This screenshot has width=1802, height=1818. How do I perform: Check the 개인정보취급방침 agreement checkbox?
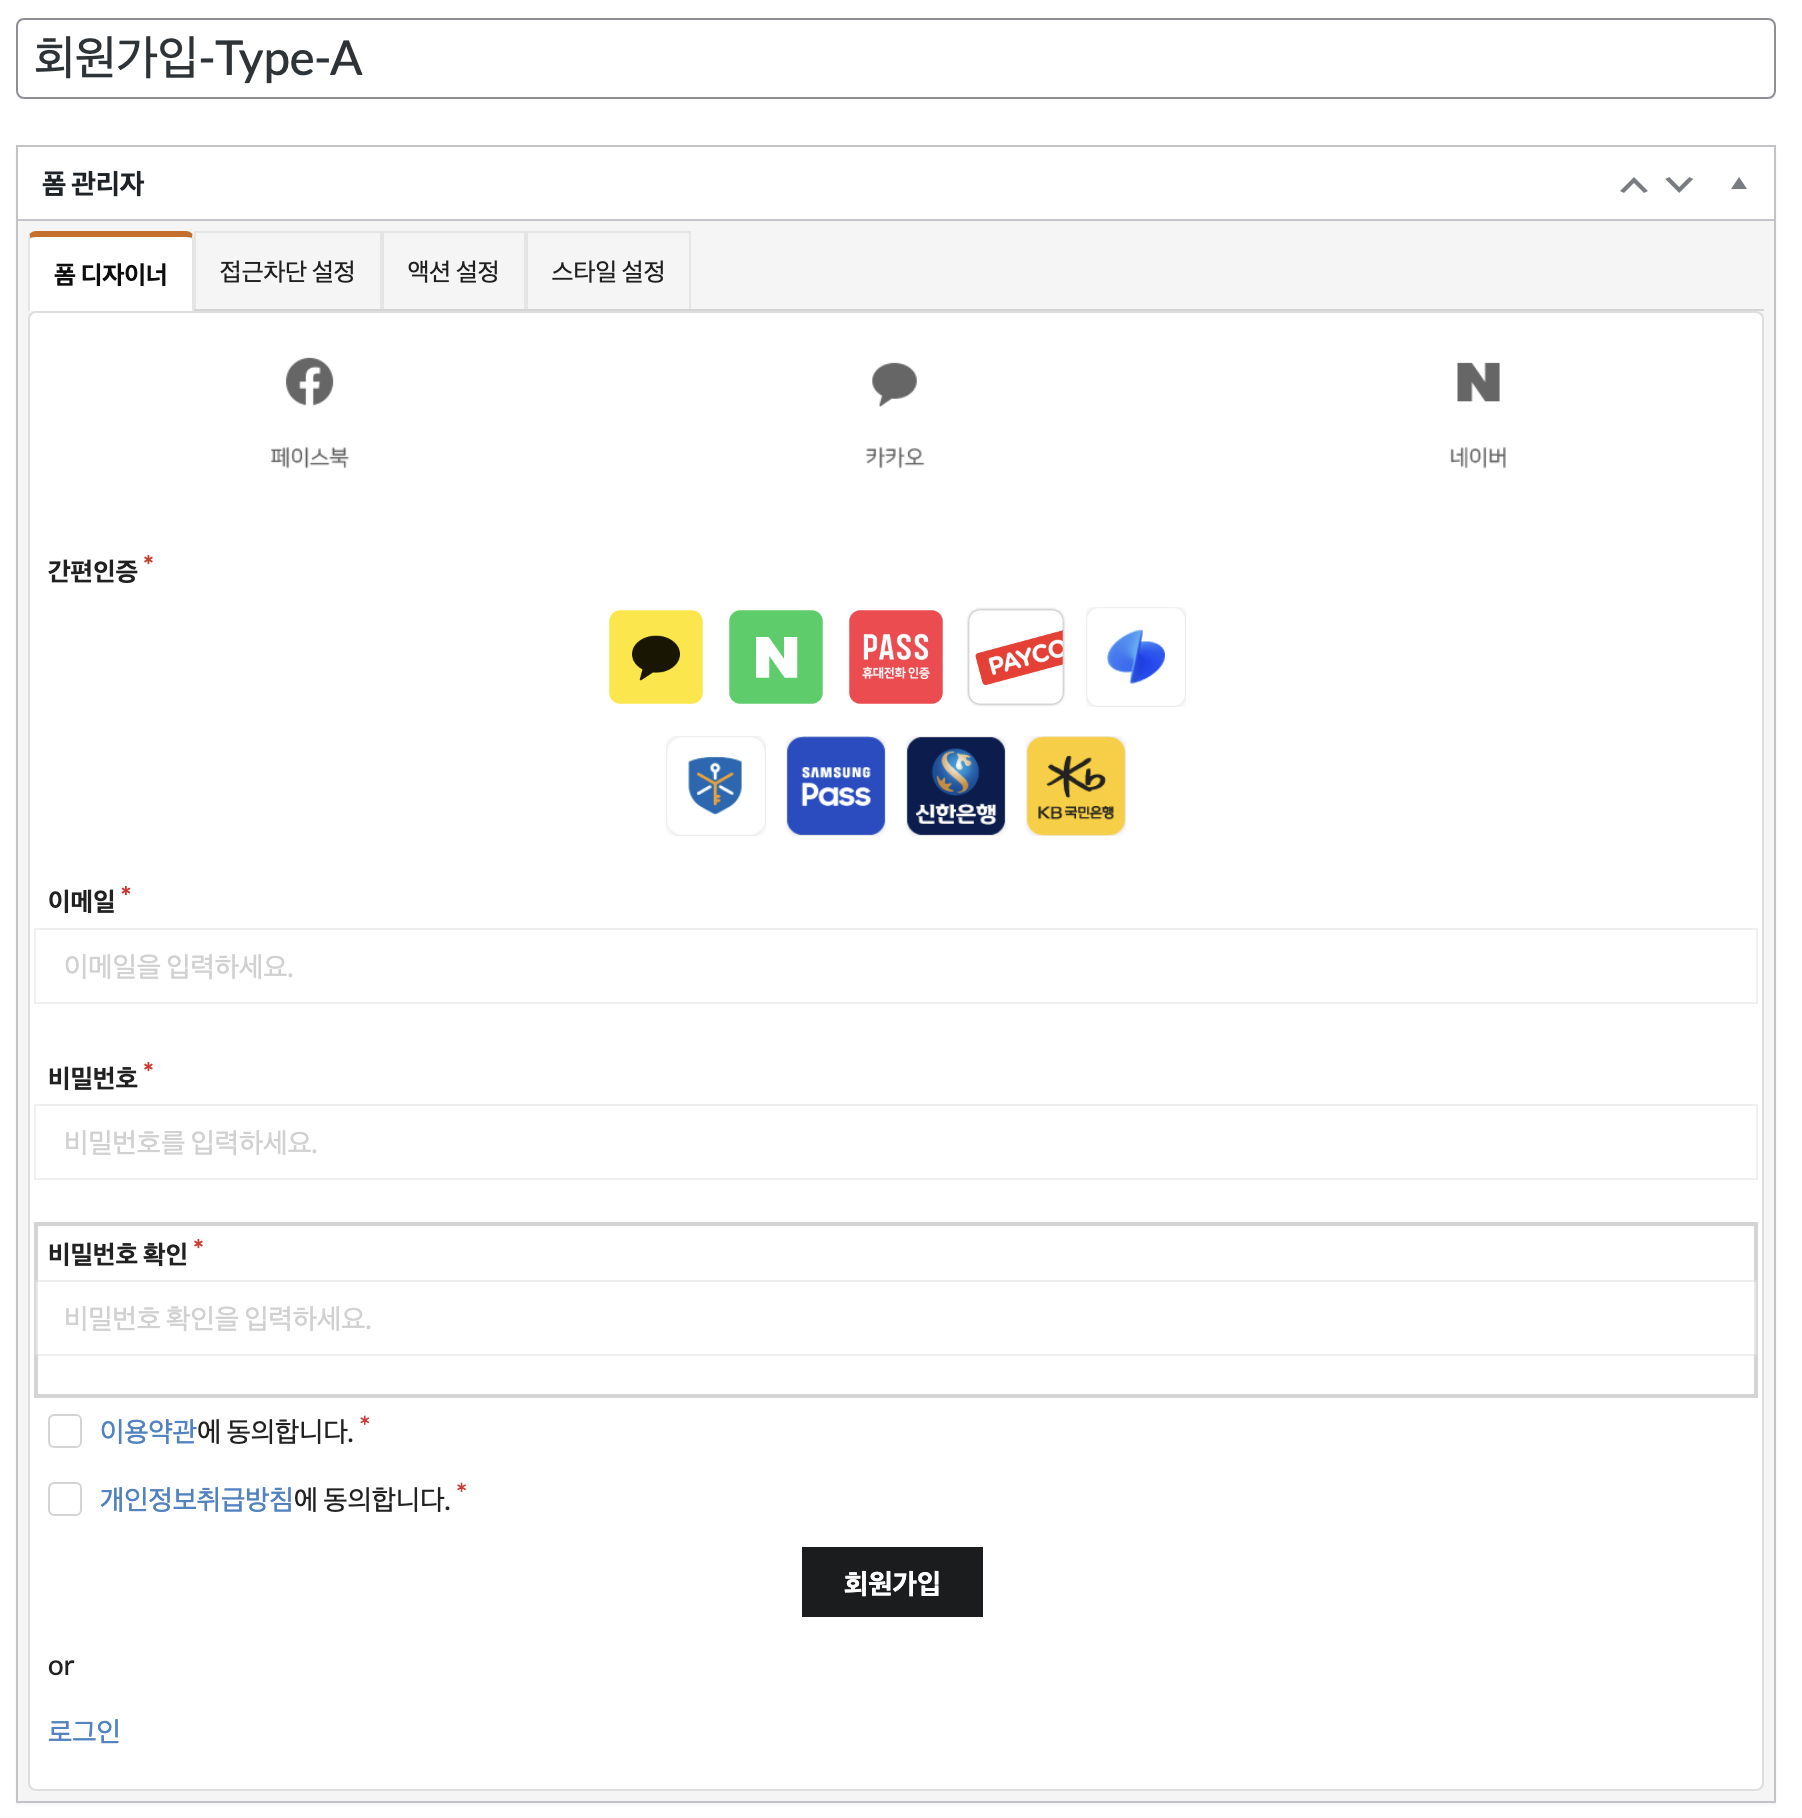coord(65,1499)
